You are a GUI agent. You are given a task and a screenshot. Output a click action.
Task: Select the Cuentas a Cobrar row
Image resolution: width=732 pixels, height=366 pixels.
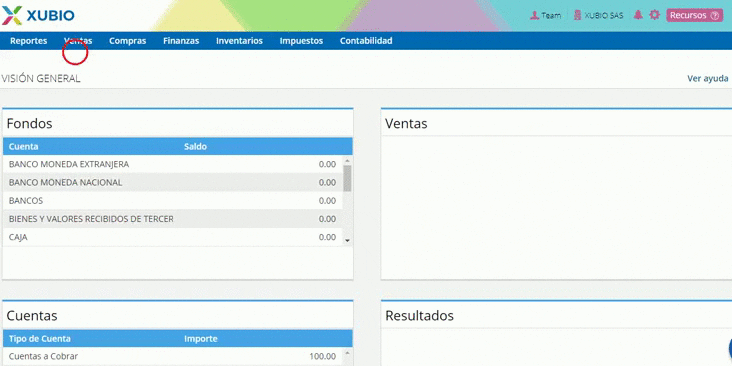pos(173,356)
